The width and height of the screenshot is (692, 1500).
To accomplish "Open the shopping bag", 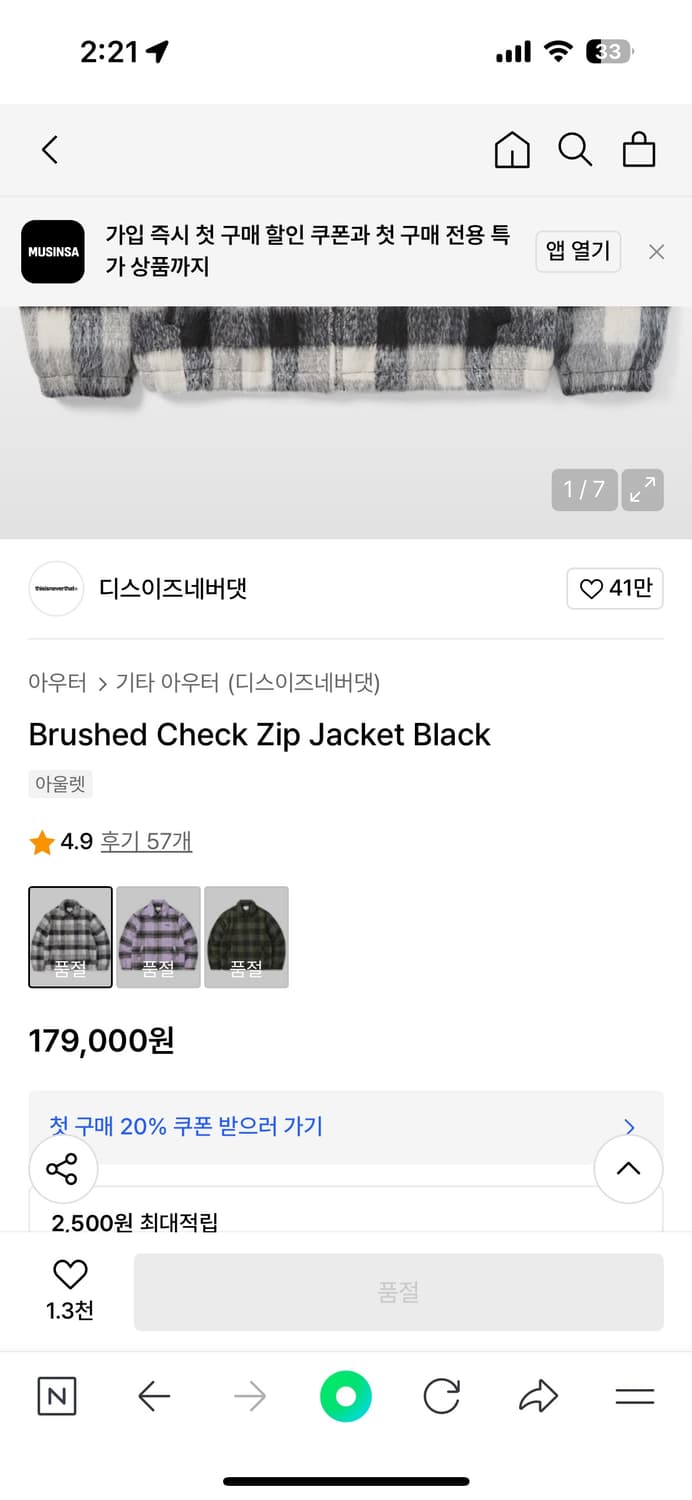I will coord(639,149).
